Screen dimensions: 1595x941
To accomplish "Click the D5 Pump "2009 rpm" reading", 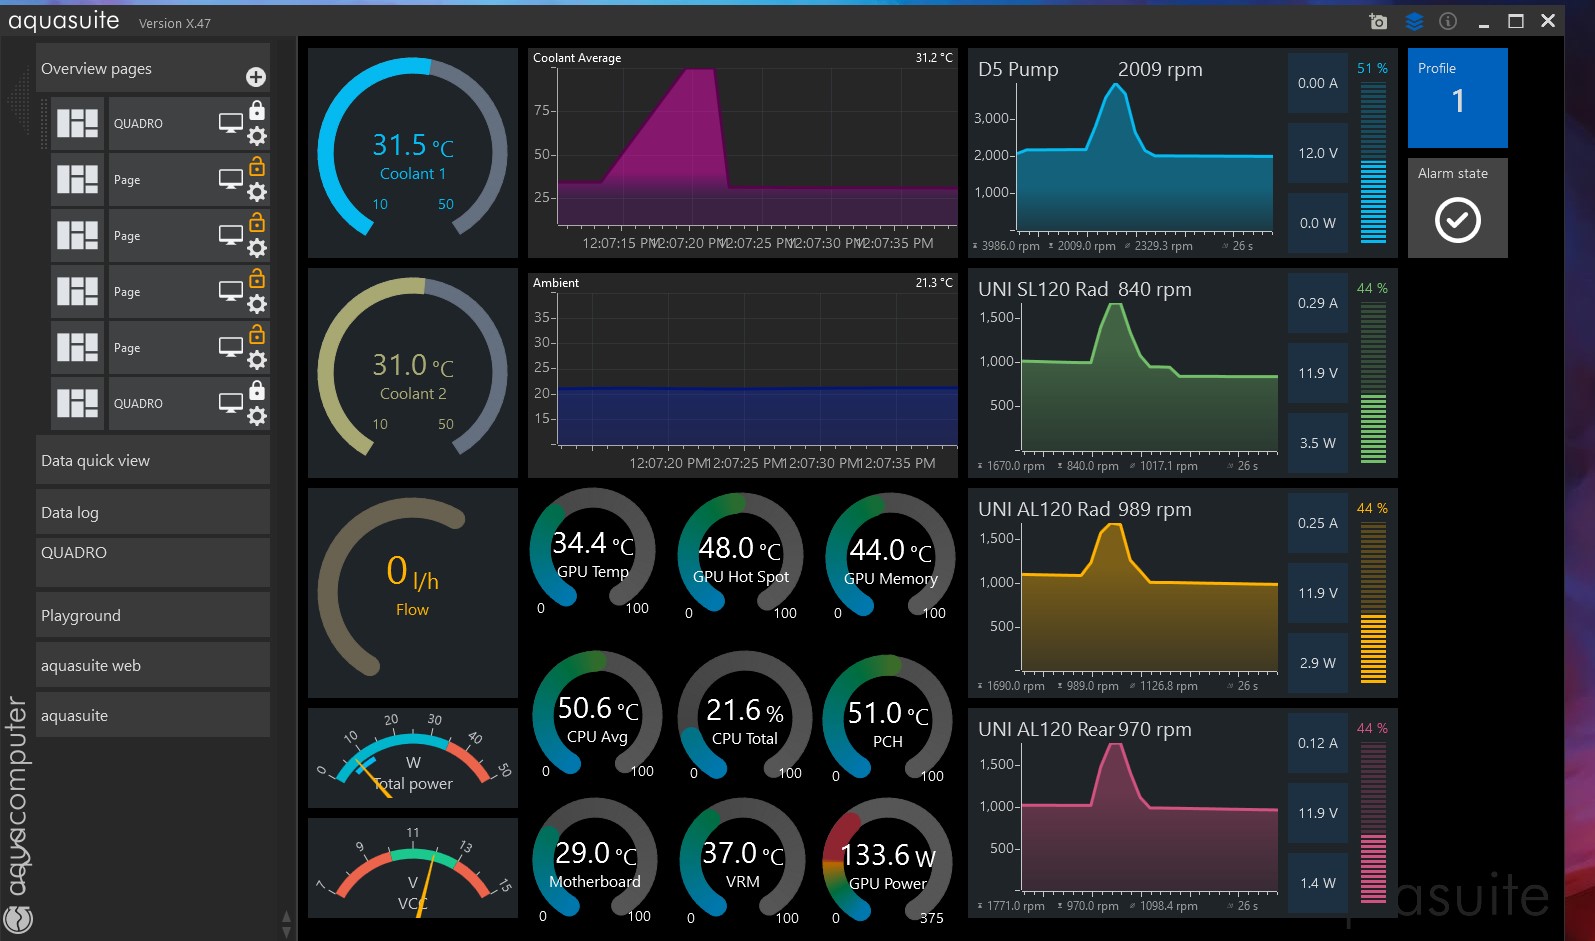I will [x=1160, y=69].
